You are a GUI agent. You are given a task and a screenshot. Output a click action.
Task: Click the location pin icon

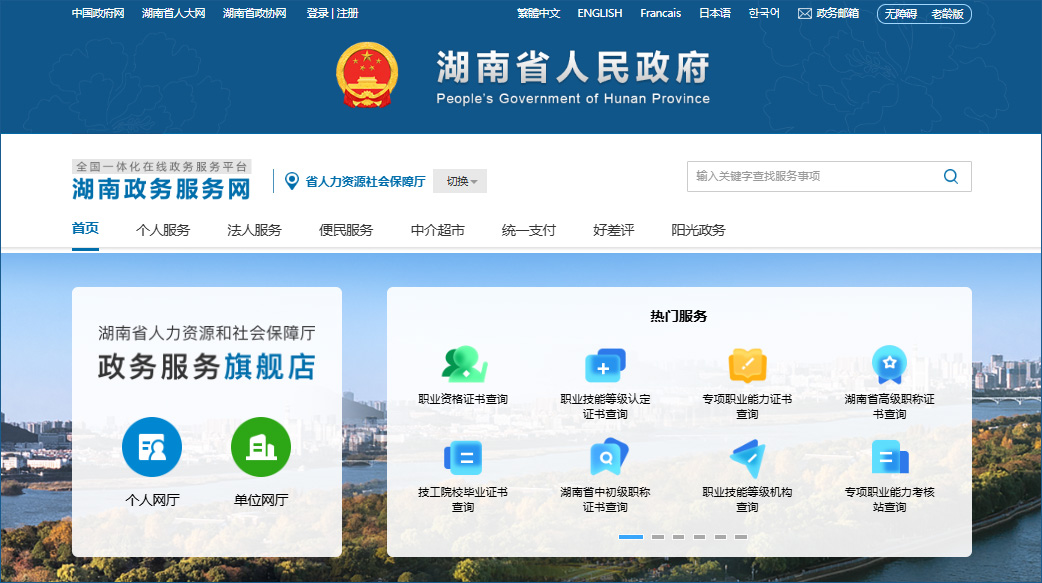coord(291,181)
